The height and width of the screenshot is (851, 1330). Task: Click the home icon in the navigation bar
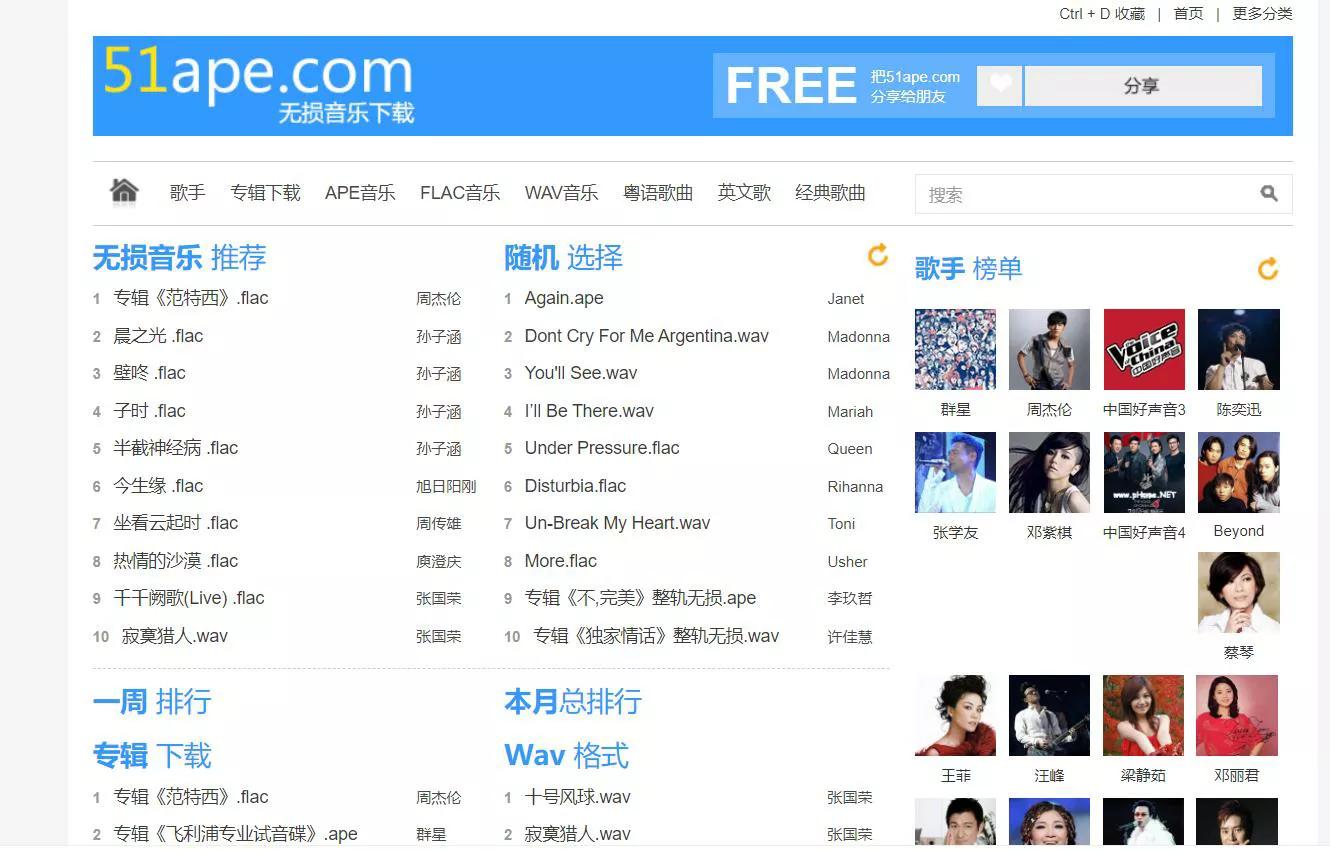(123, 191)
